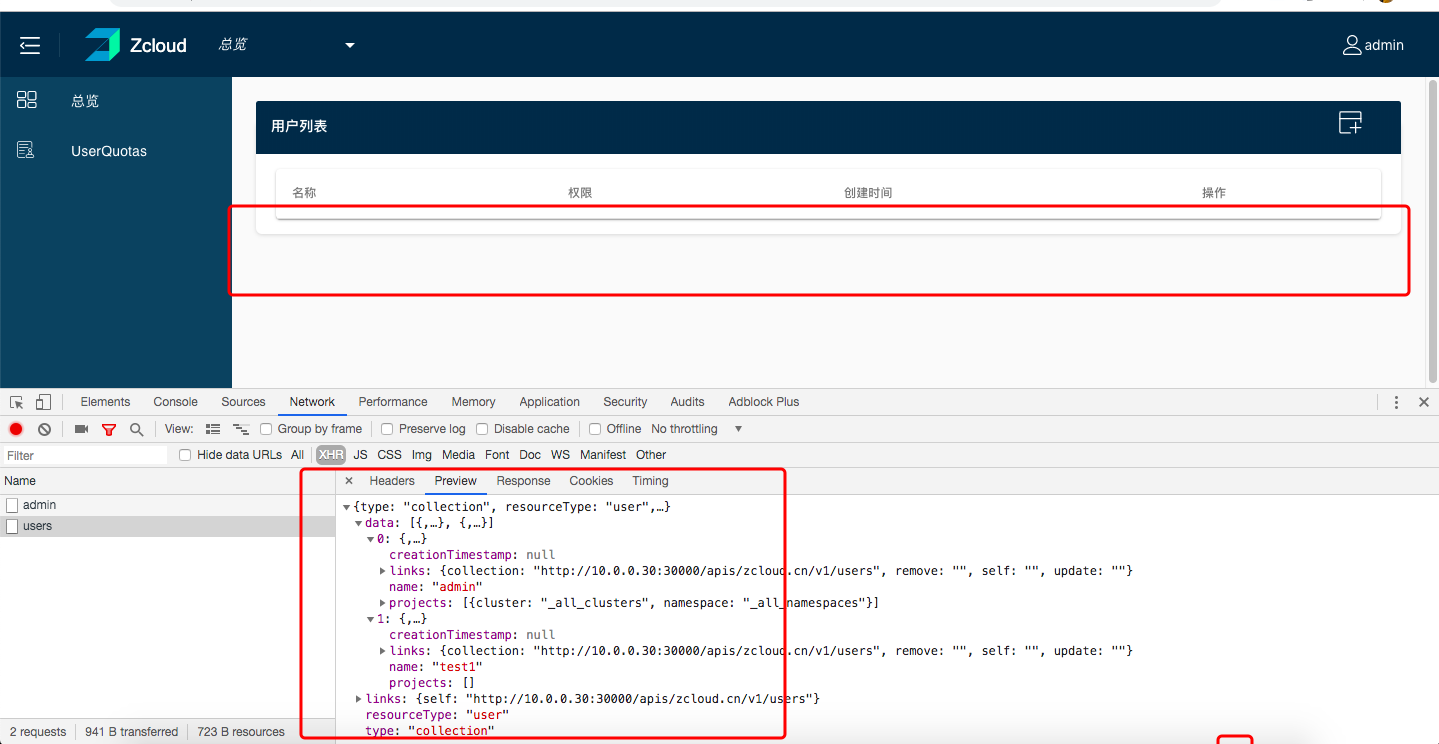Collapse data item 0 node
The height and width of the screenshot is (744, 1439).
coord(370,539)
